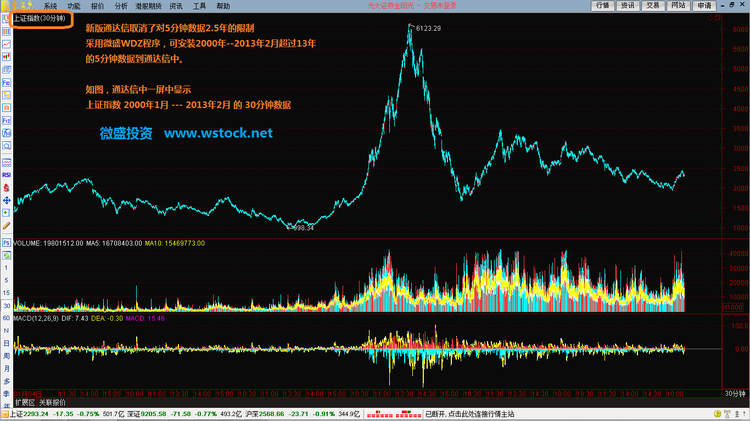The image size is (750, 421).
Task: Click the 网站 button
Action: [678, 6]
